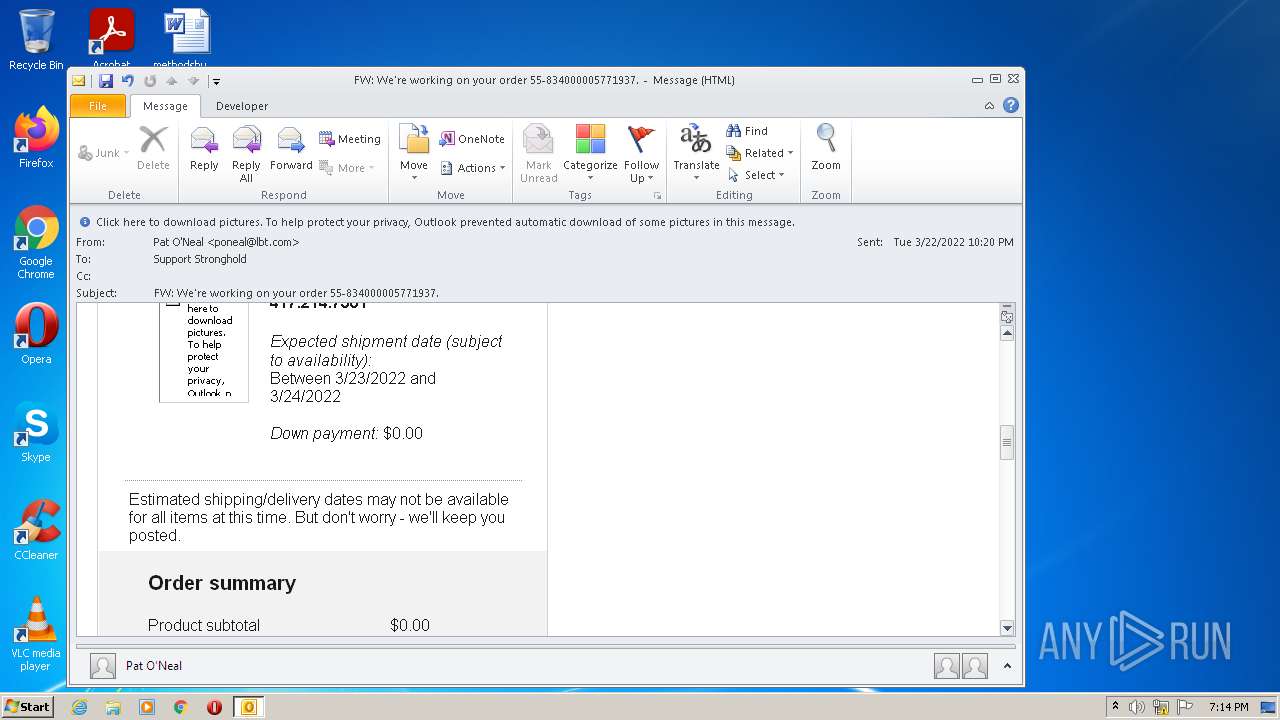
Task: Open the Windows Start menu
Action: coord(28,707)
